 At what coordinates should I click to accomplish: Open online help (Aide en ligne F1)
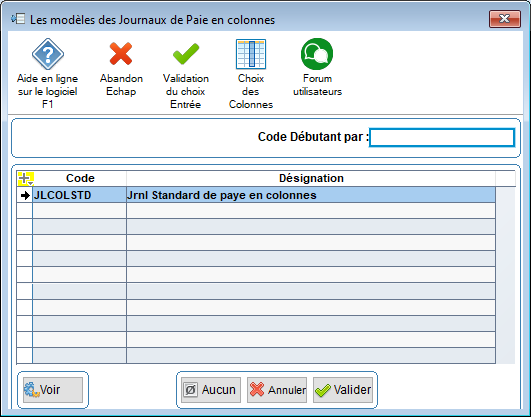(47, 73)
